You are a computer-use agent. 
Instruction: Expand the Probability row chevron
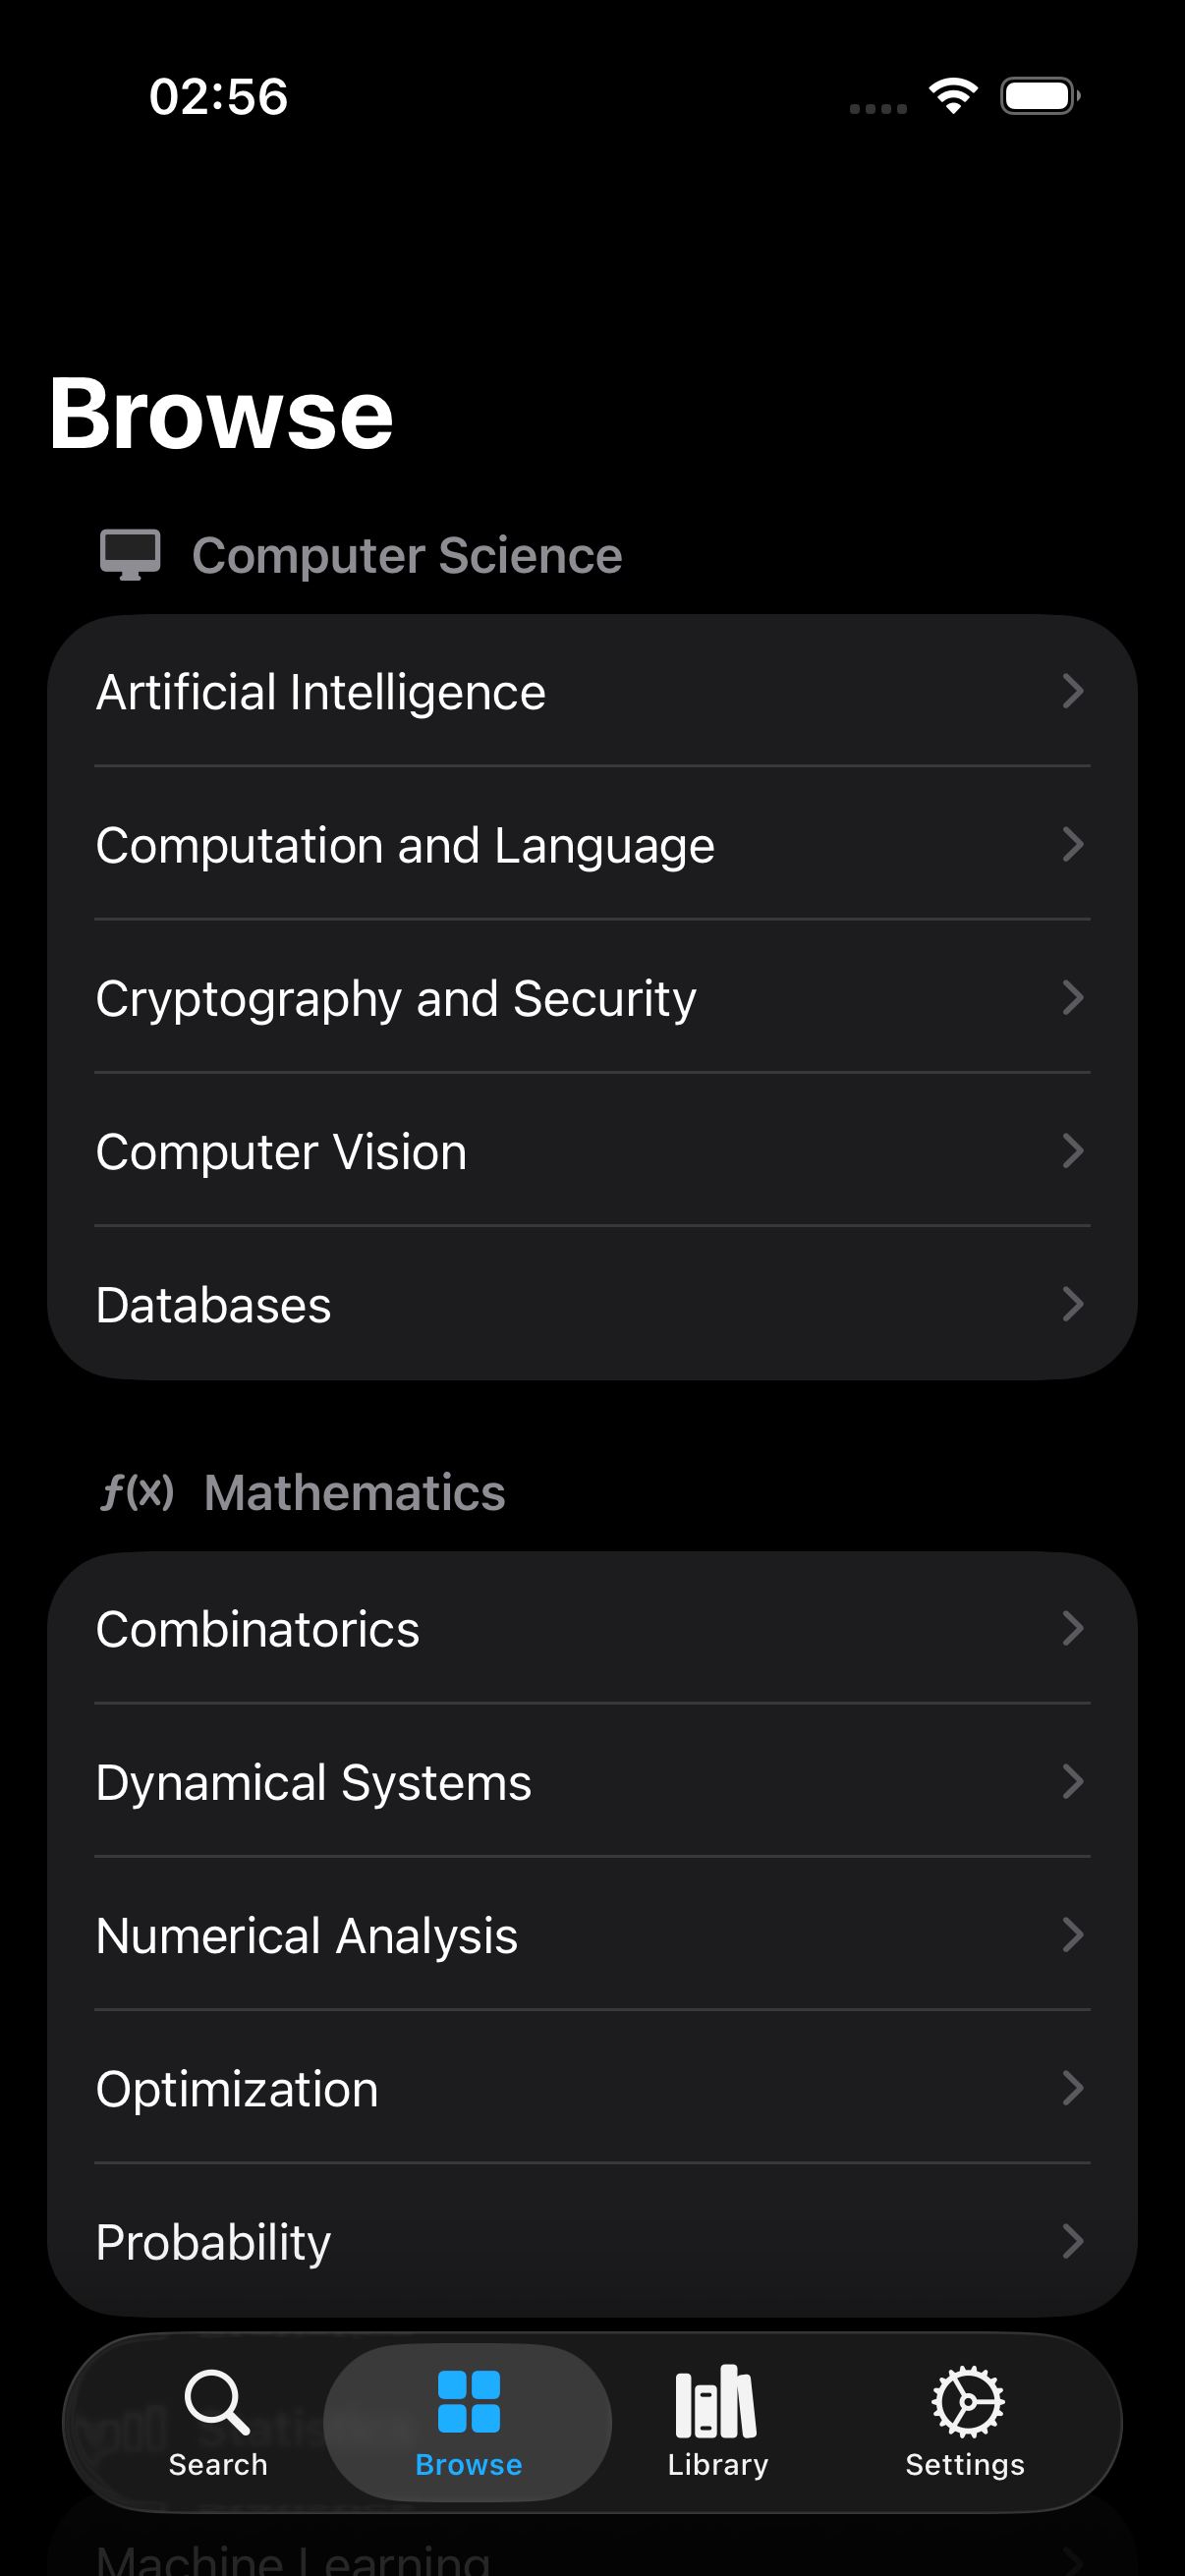tap(1072, 2241)
